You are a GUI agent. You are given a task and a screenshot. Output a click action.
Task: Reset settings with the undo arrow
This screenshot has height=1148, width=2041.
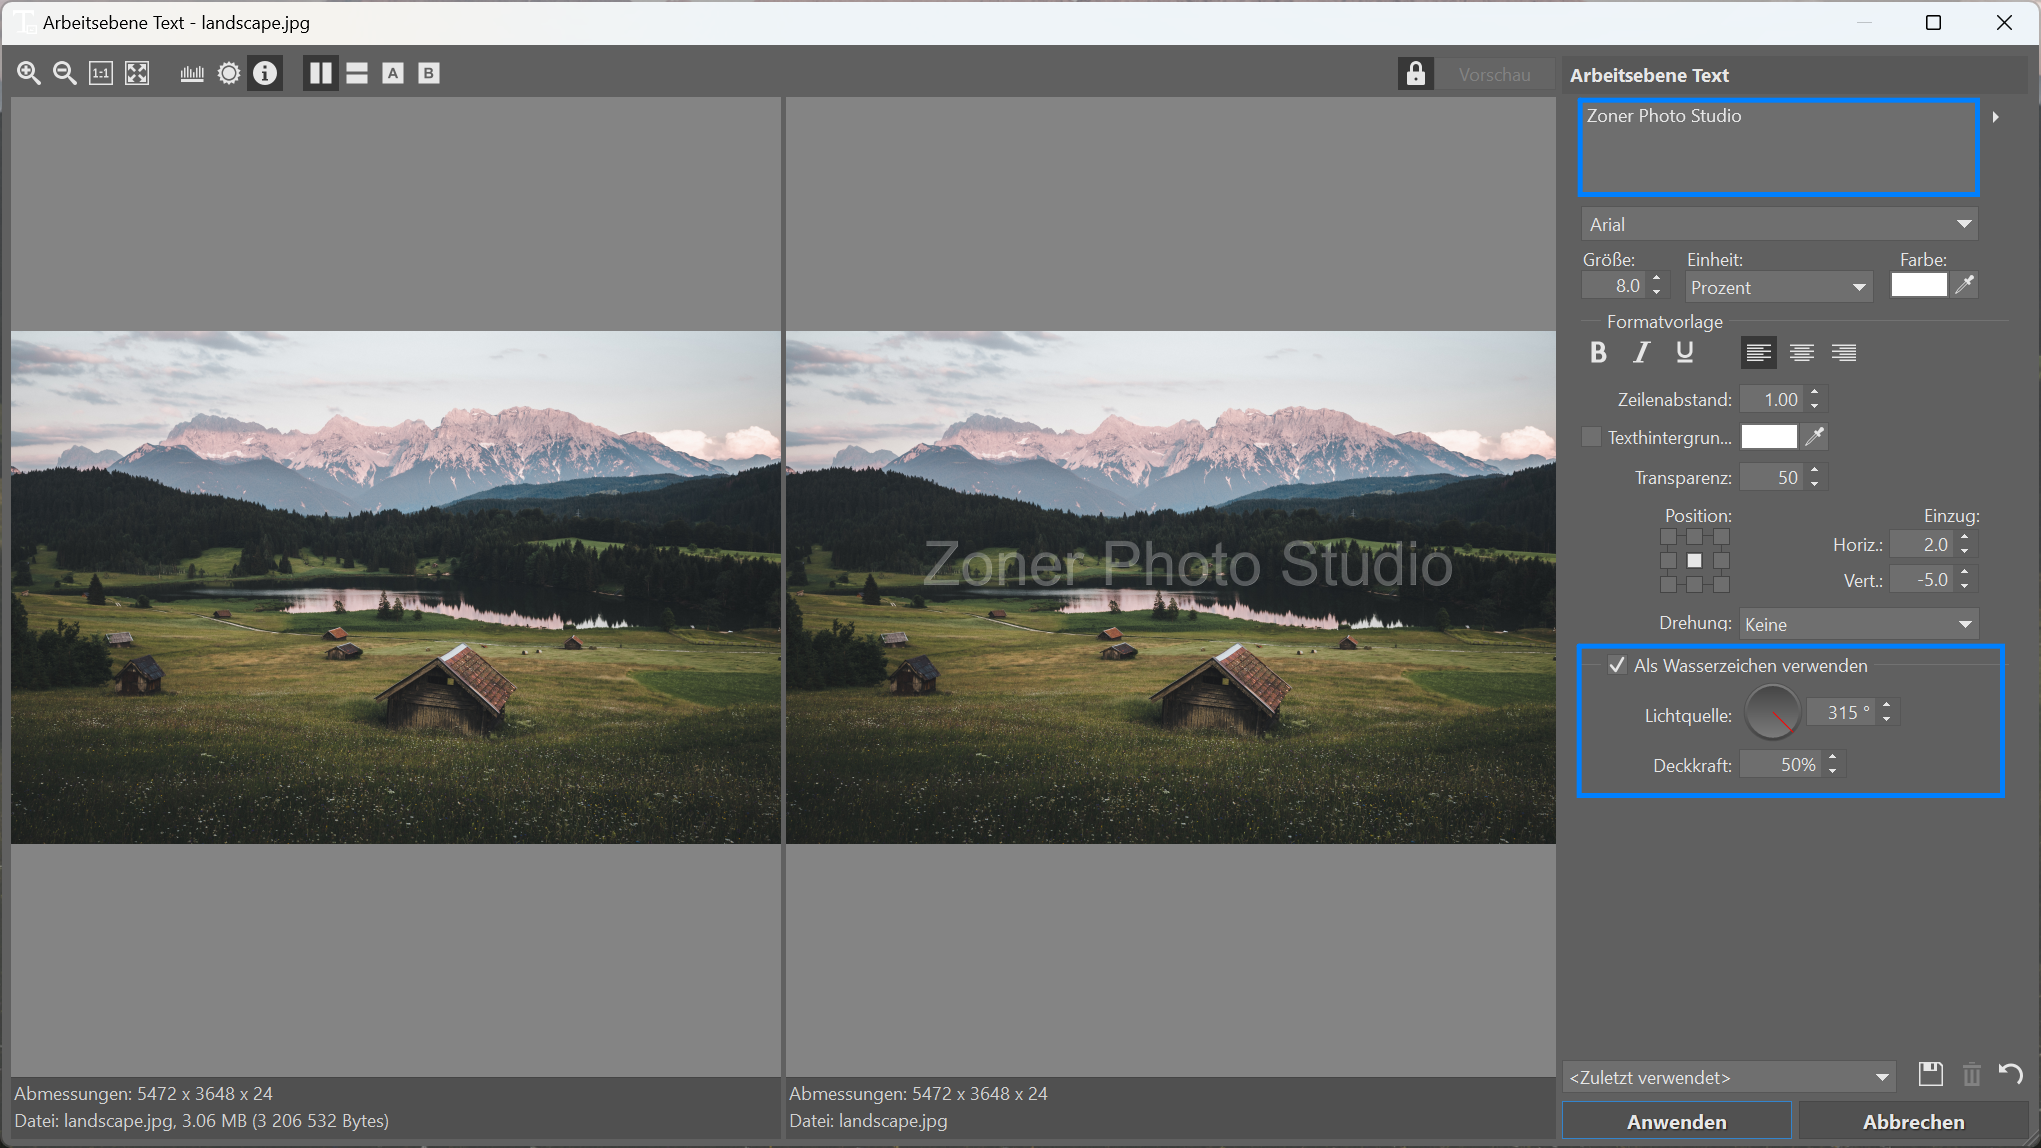2010,1074
